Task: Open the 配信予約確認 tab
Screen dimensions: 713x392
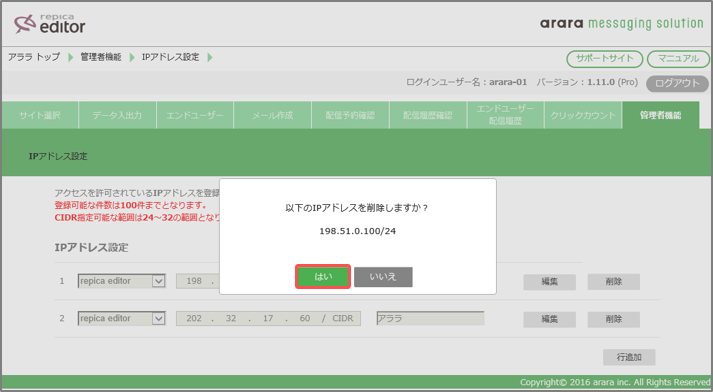Action: click(350, 116)
